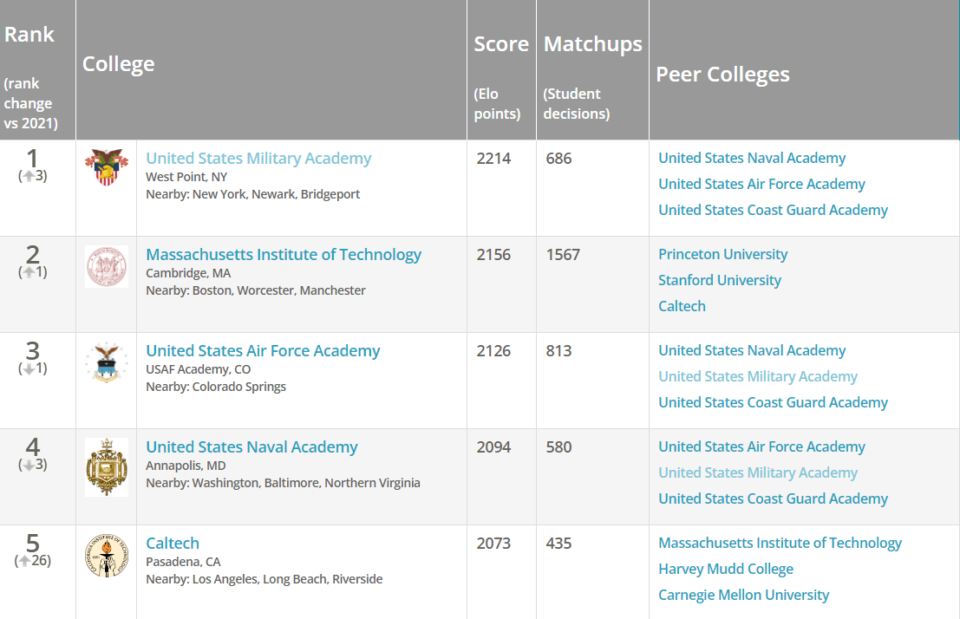
Task: Click the up-arrow rank change beside rank 1
Action: coord(31,174)
